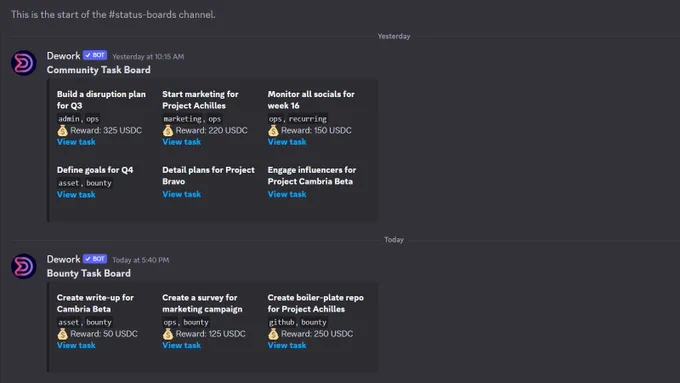Open View task for Define goals for Q4
This screenshot has height=383, width=680.
pyautogui.click(x=76, y=194)
